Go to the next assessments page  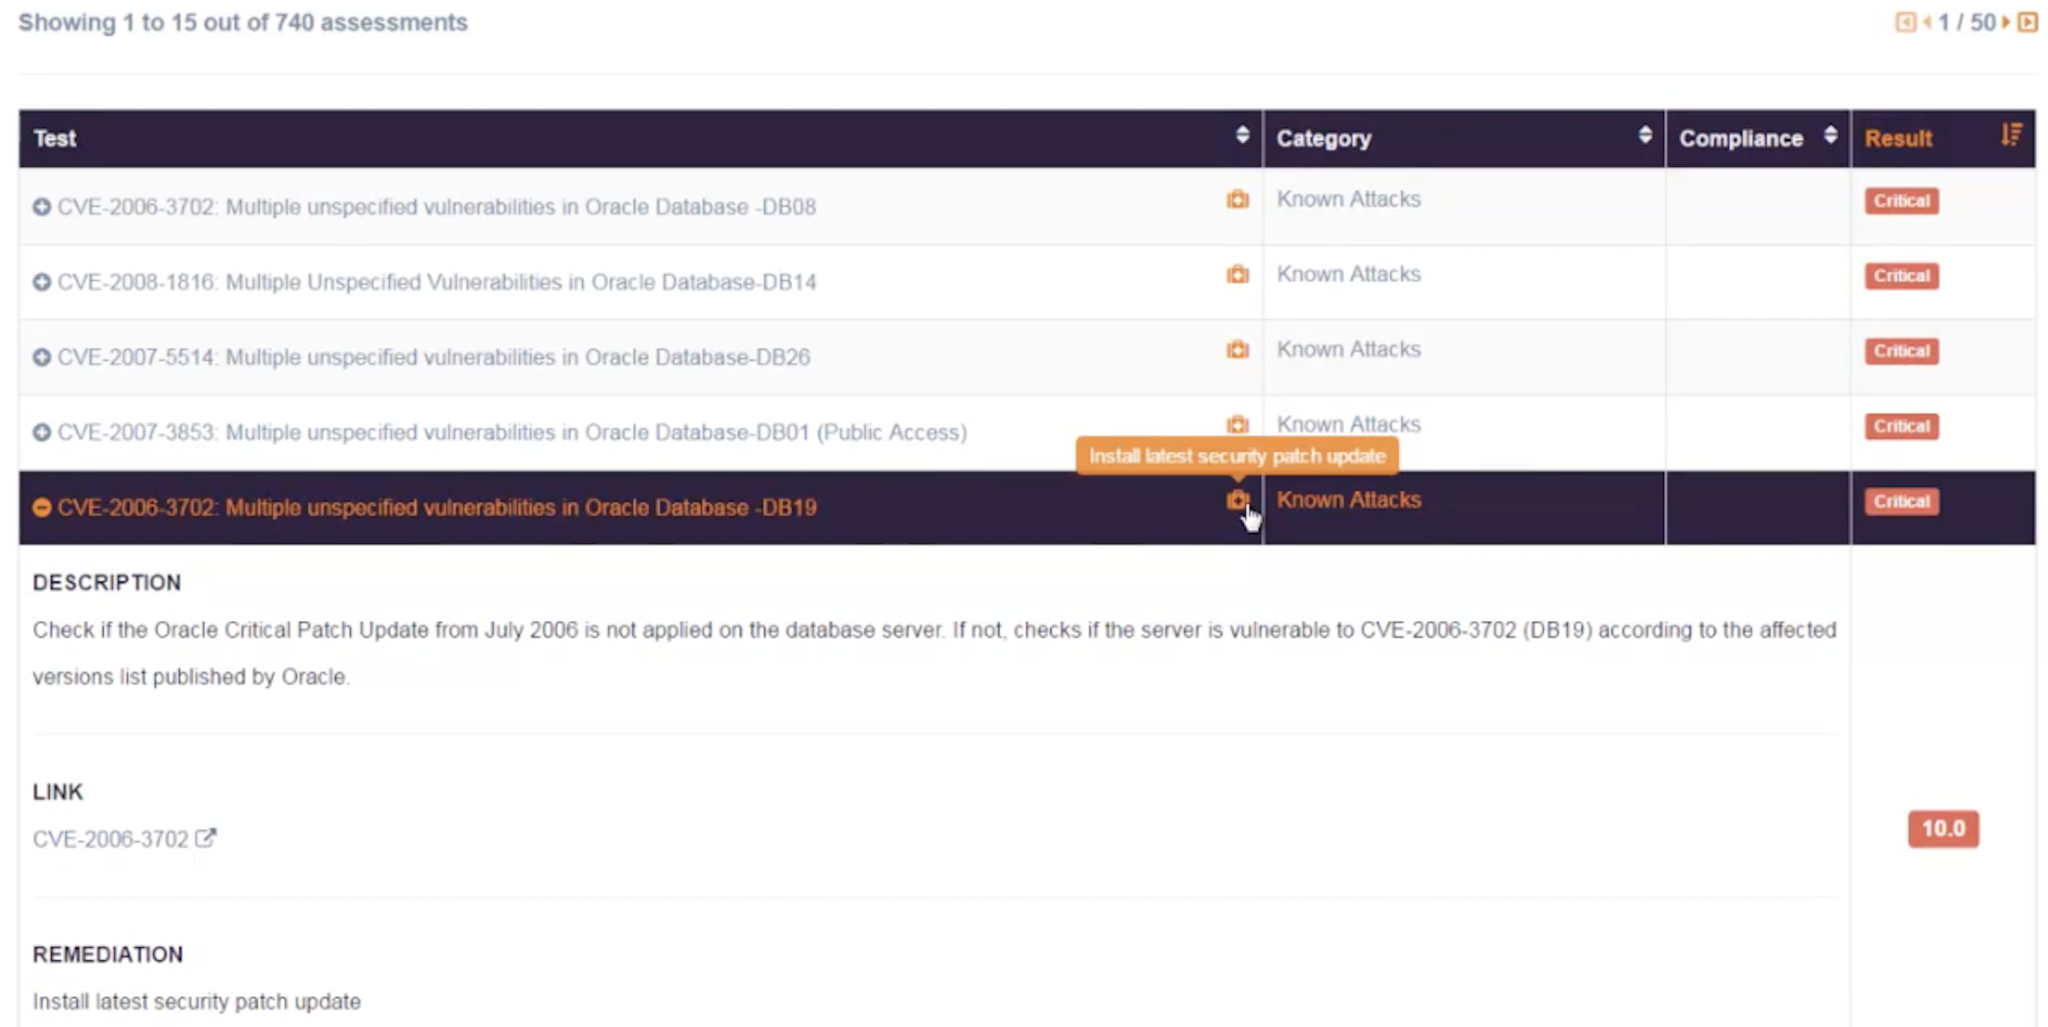tap(2006, 22)
